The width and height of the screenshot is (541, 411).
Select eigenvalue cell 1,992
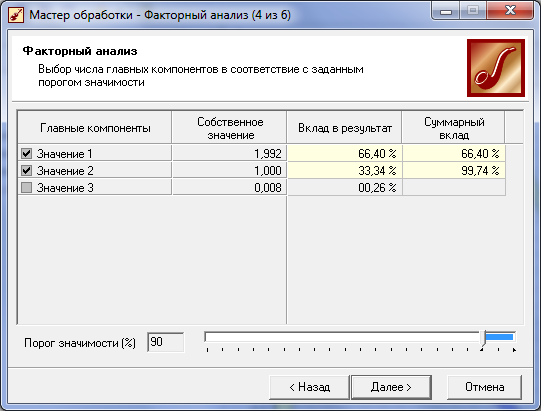(x=229, y=154)
